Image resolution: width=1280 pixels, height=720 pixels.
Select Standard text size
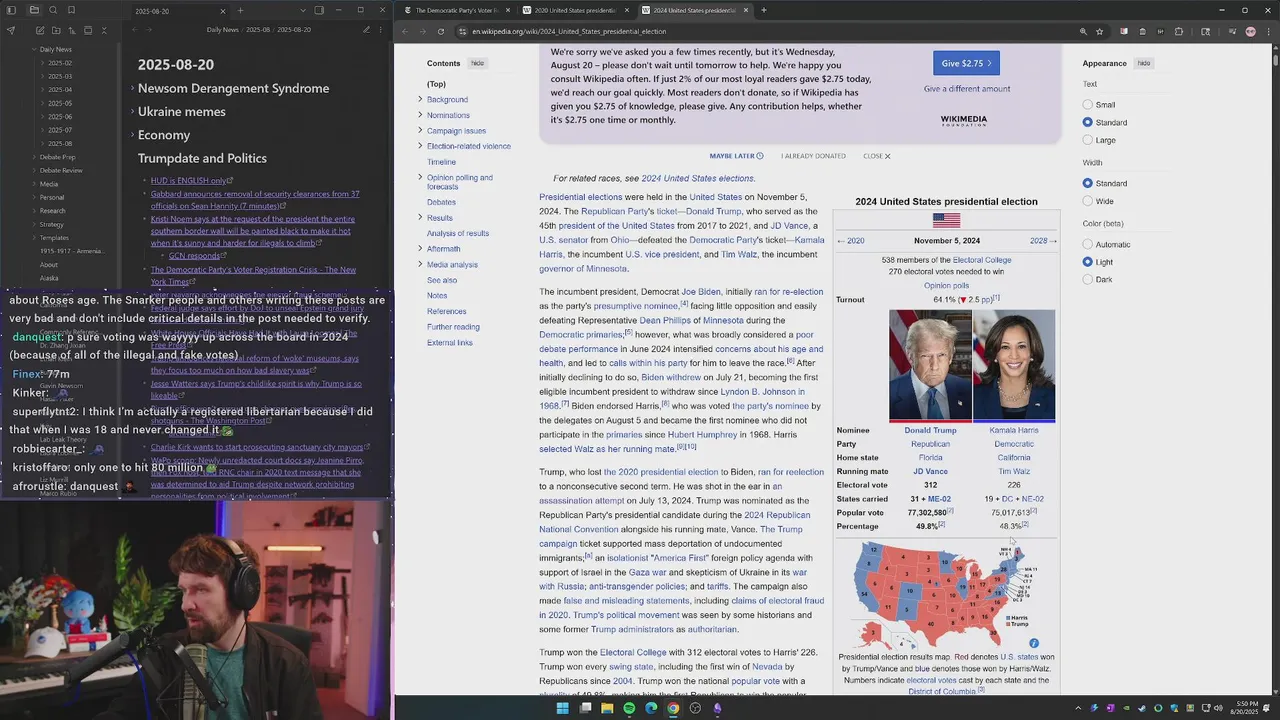(1088, 122)
